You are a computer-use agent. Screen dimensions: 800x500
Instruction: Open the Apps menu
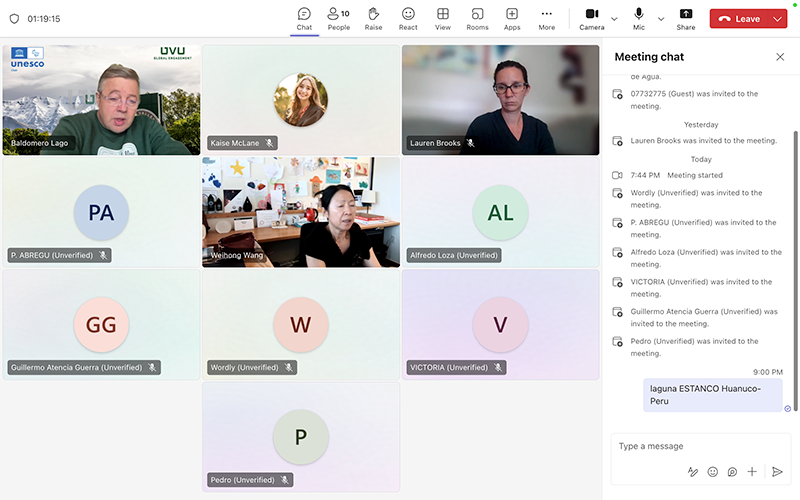click(512, 18)
